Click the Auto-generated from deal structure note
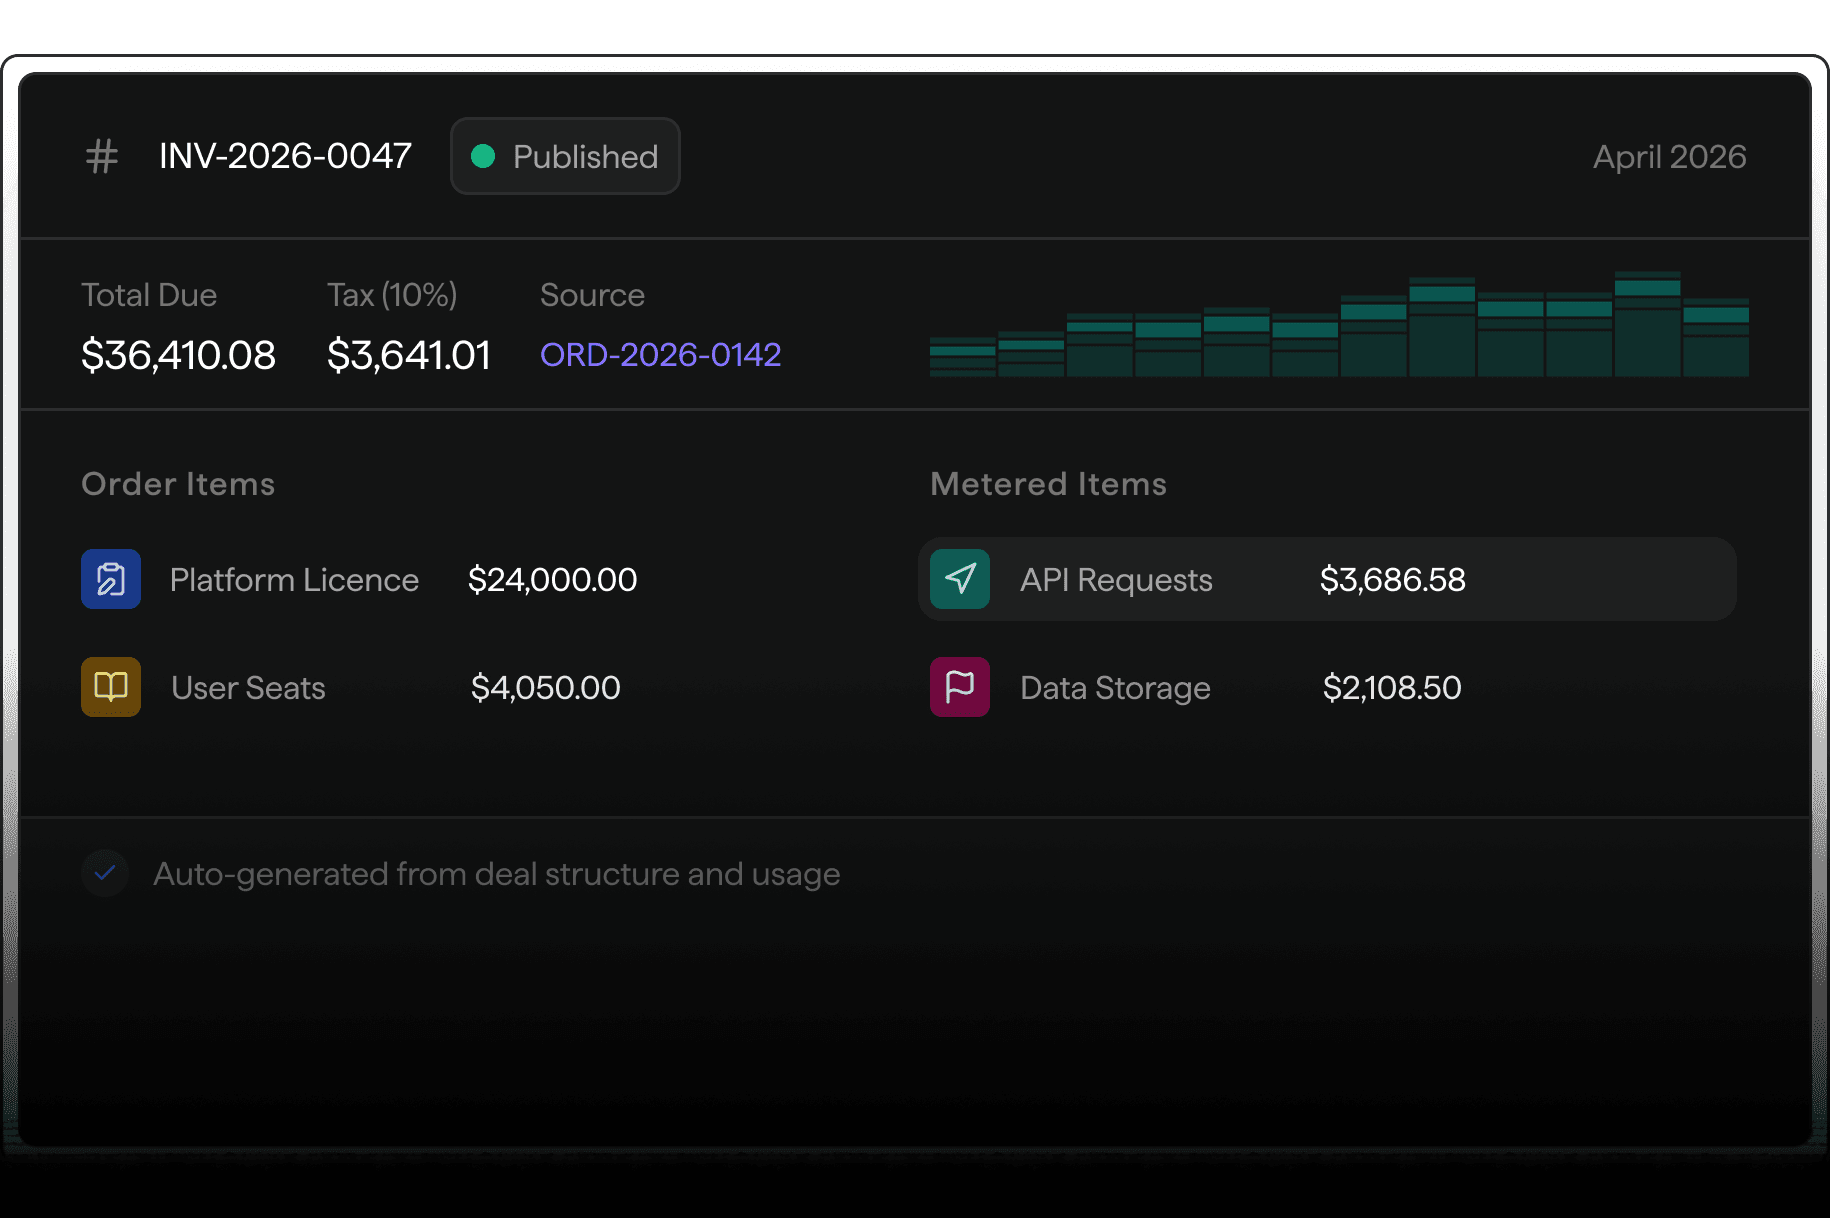This screenshot has height=1218, width=1830. [x=496, y=874]
